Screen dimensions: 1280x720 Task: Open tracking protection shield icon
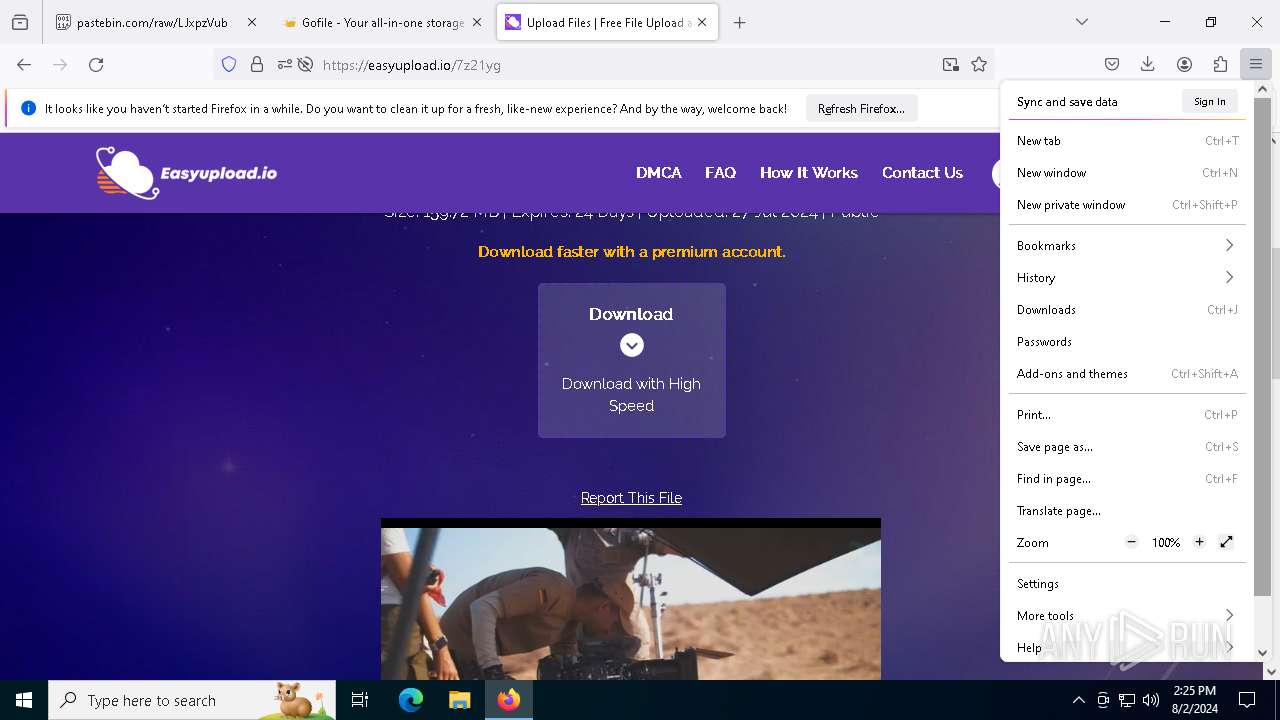coord(229,64)
